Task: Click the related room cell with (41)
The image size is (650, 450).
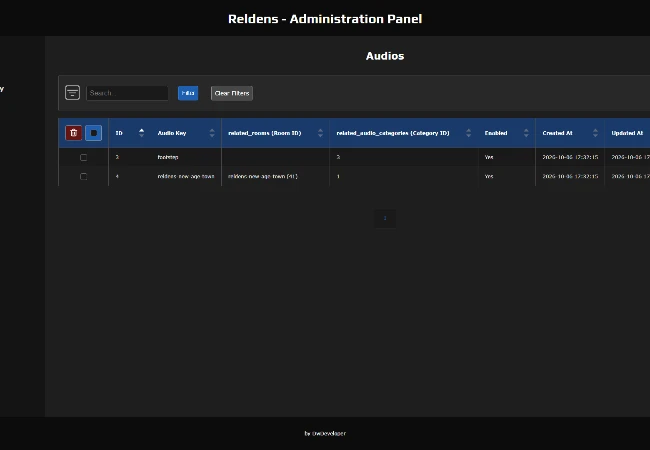Action: (x=263, y=176)
